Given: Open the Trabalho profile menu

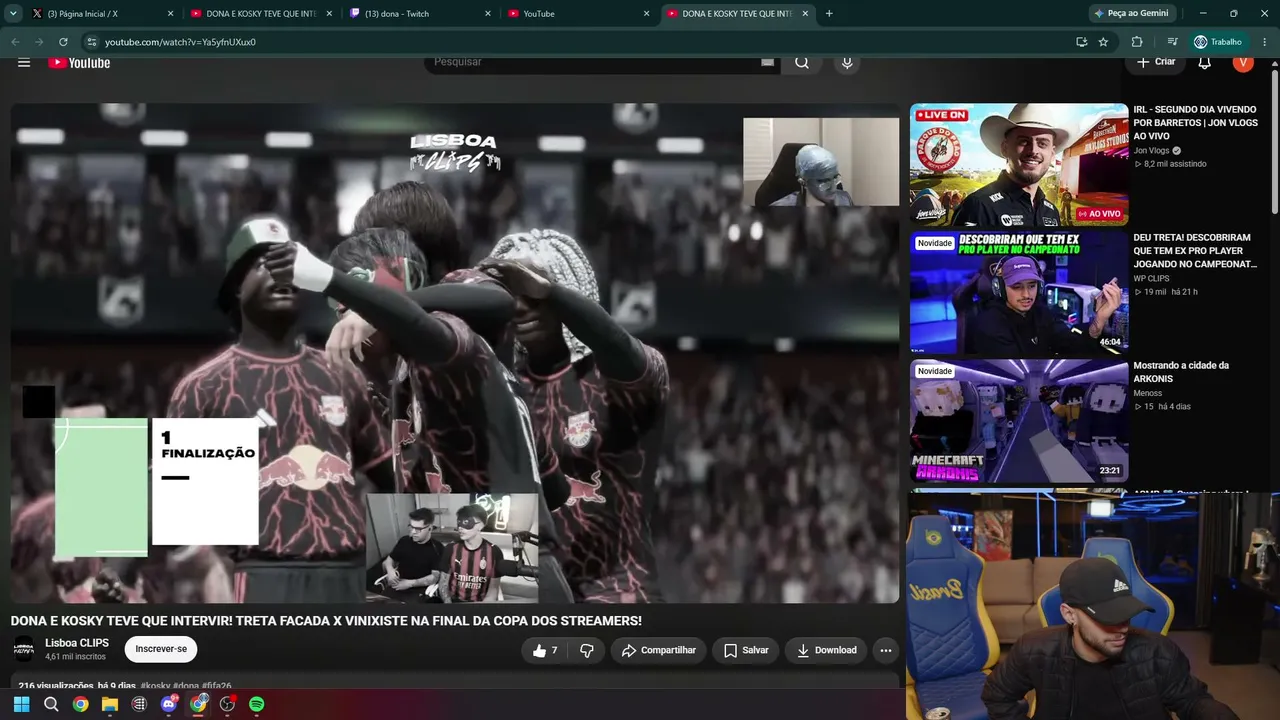Looking at the screenshot, I should [x=1217, y=42].
